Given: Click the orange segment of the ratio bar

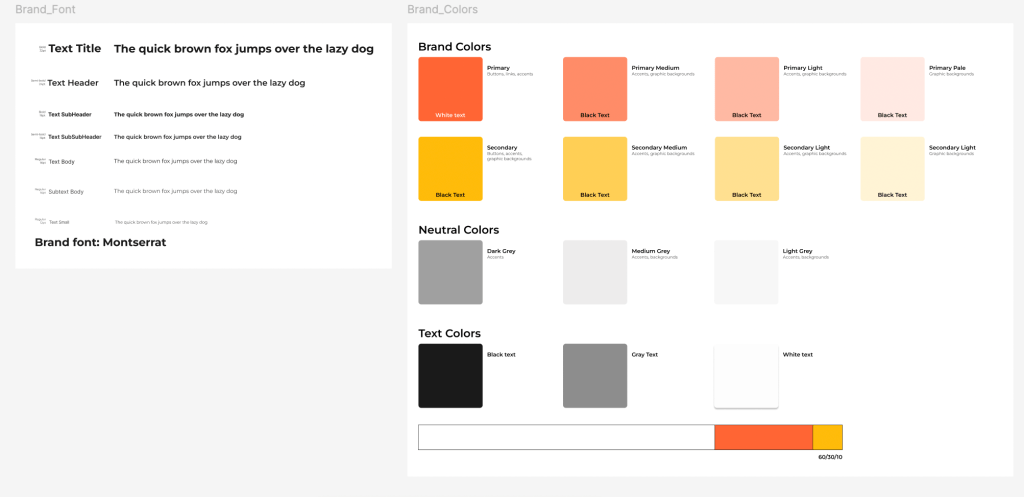Looking at the screenshot, I should tap(763, 437).
